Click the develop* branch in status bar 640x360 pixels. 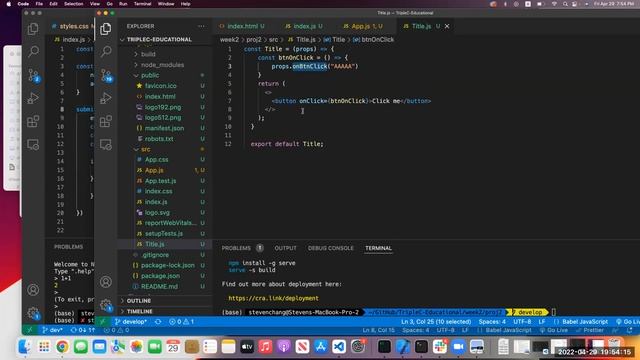(x=131, y=322)
